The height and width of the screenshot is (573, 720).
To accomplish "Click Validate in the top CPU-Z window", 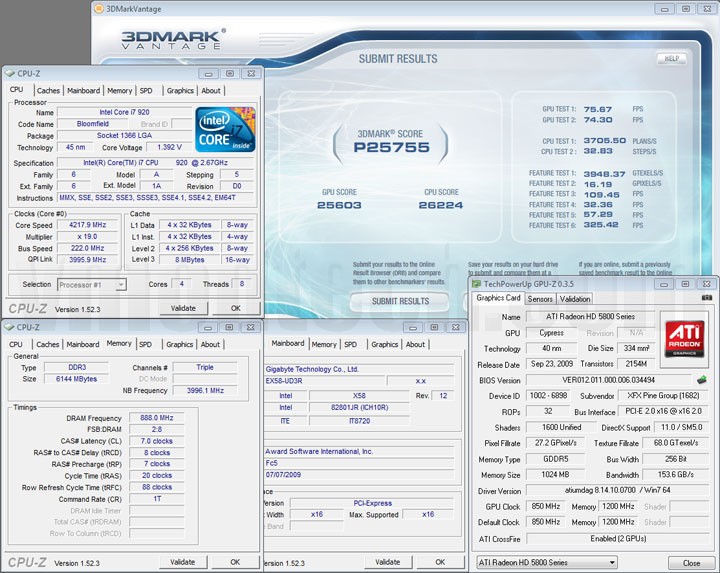I will (183, 308).
